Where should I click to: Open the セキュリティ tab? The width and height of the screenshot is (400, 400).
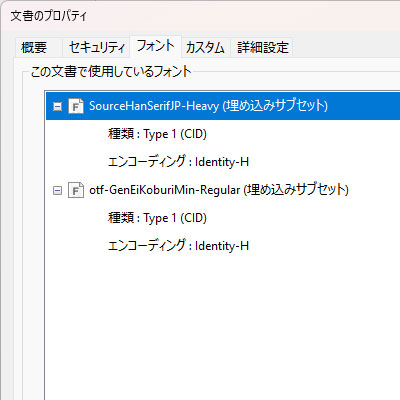[97, 47]
